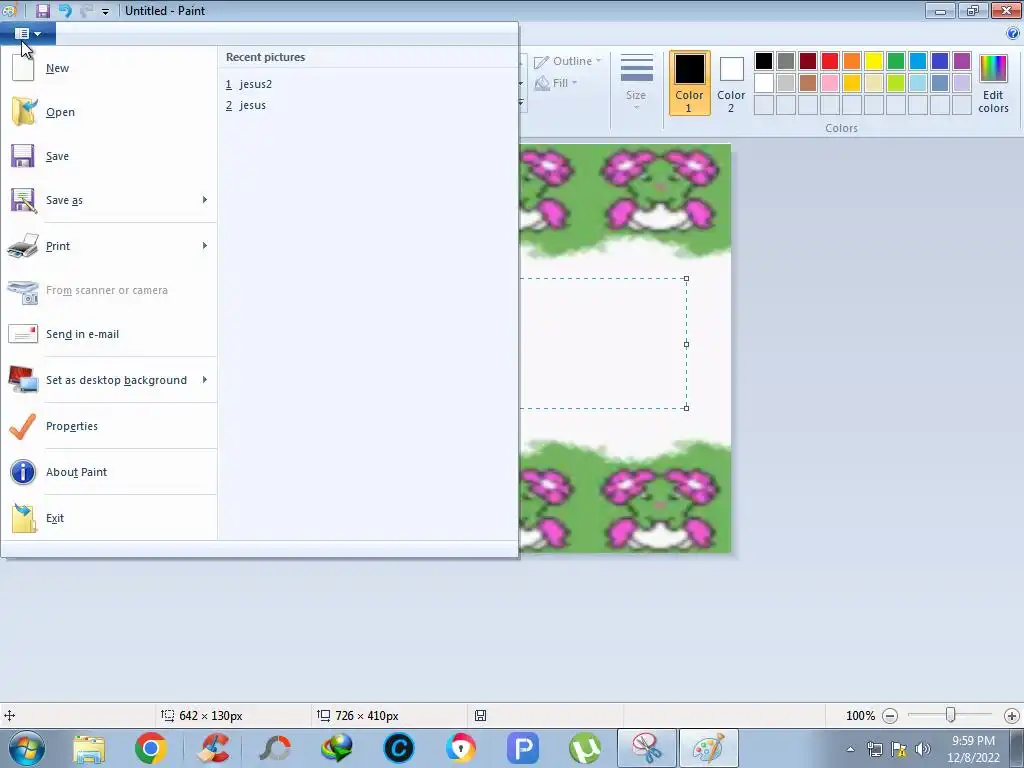Viewport: 1024px width, 768px height.
Task: Click the Open folder icon
Action: point(24,112)
